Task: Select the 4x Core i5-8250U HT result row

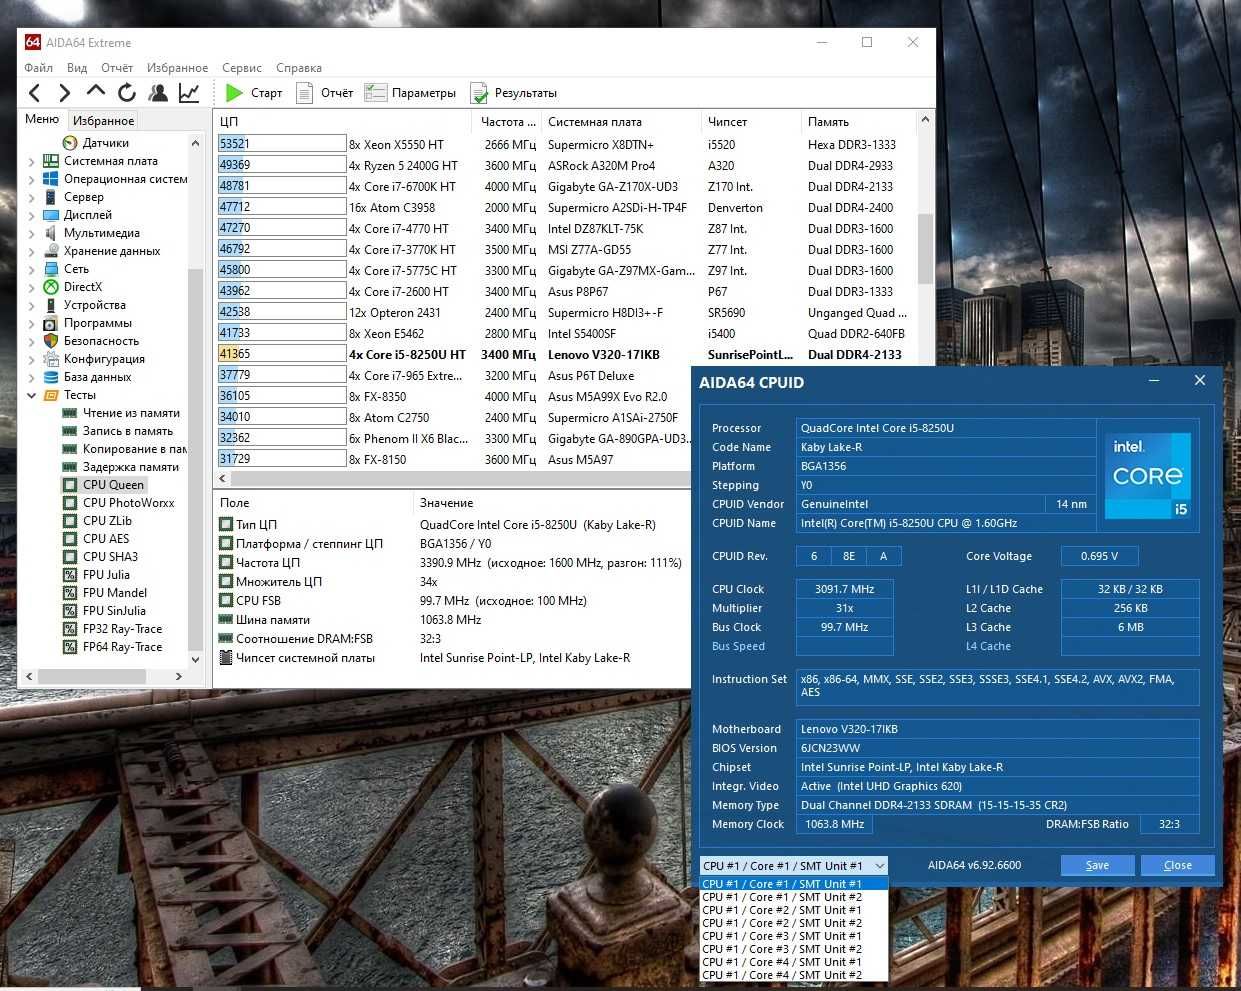Action: 565,354
